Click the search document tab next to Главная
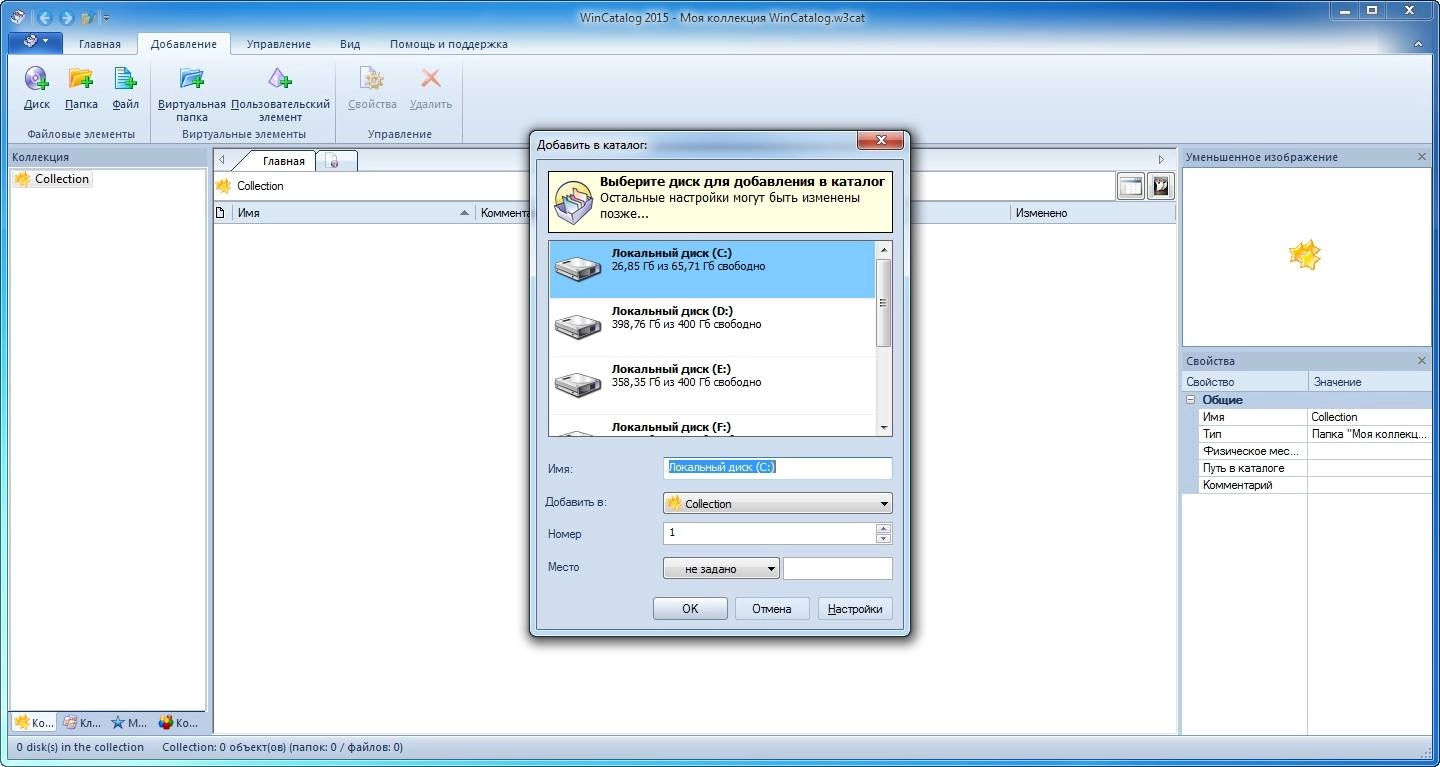Viewport: 1440px width, 767px height. [x=336, y=161]
